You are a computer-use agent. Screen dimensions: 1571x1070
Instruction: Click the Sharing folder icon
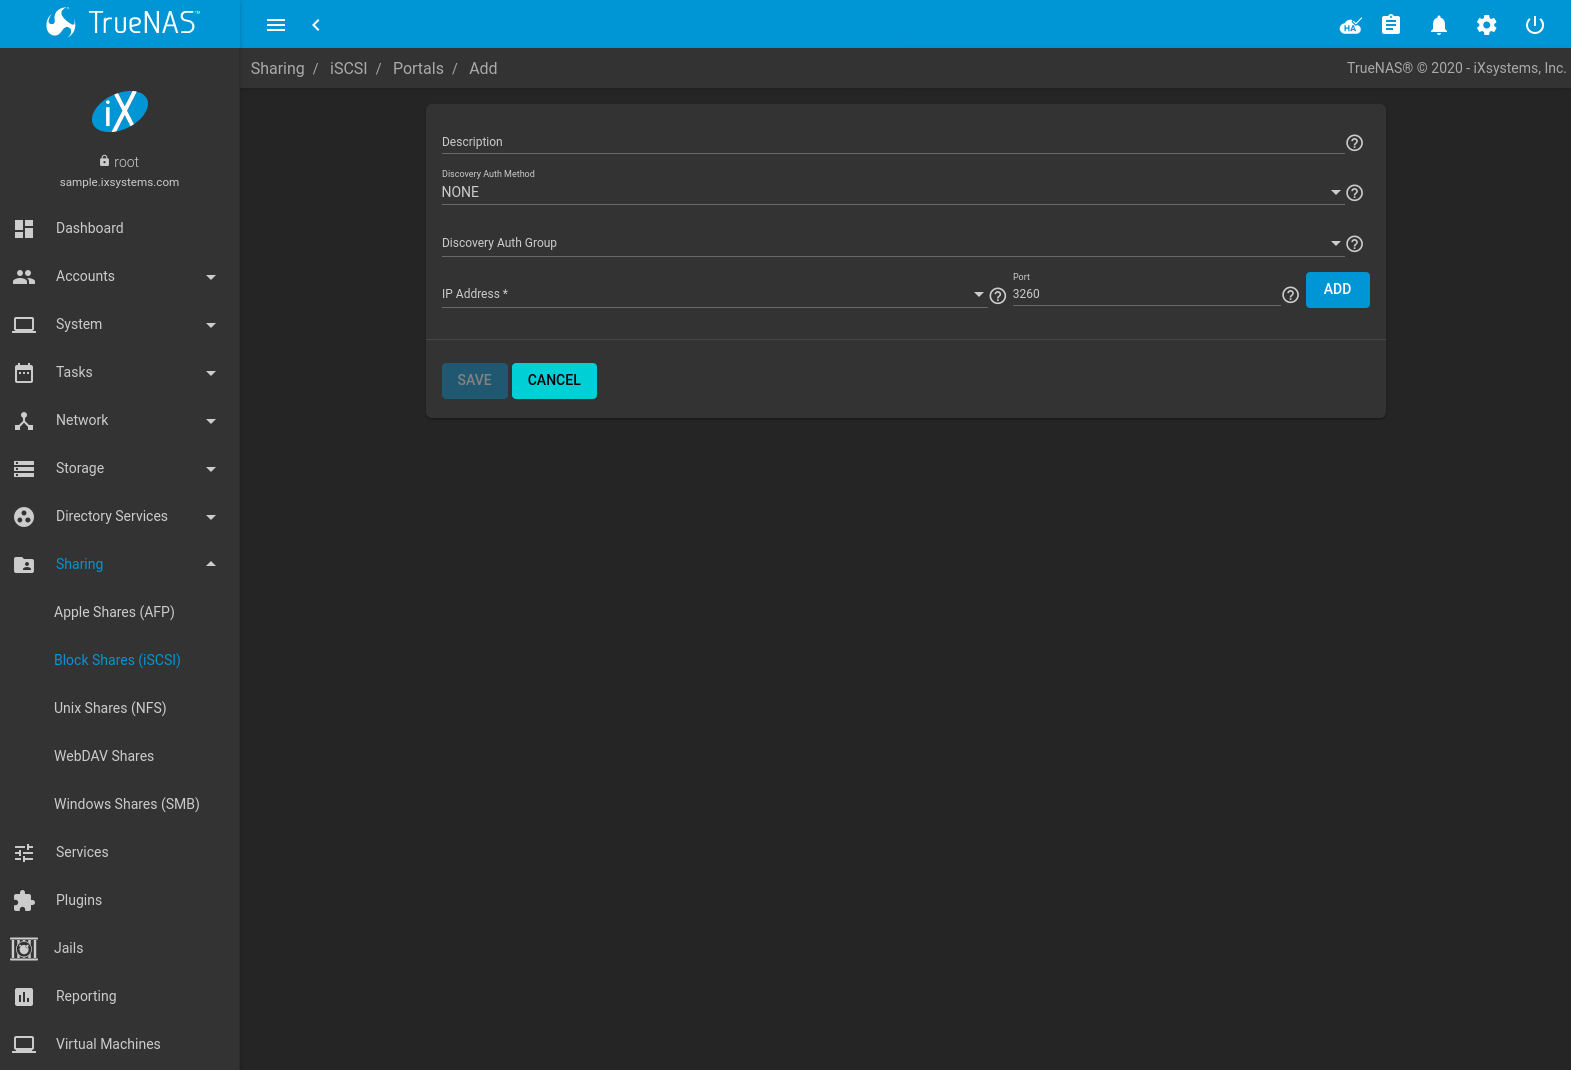pyautogui.click(x=24, y=565)
